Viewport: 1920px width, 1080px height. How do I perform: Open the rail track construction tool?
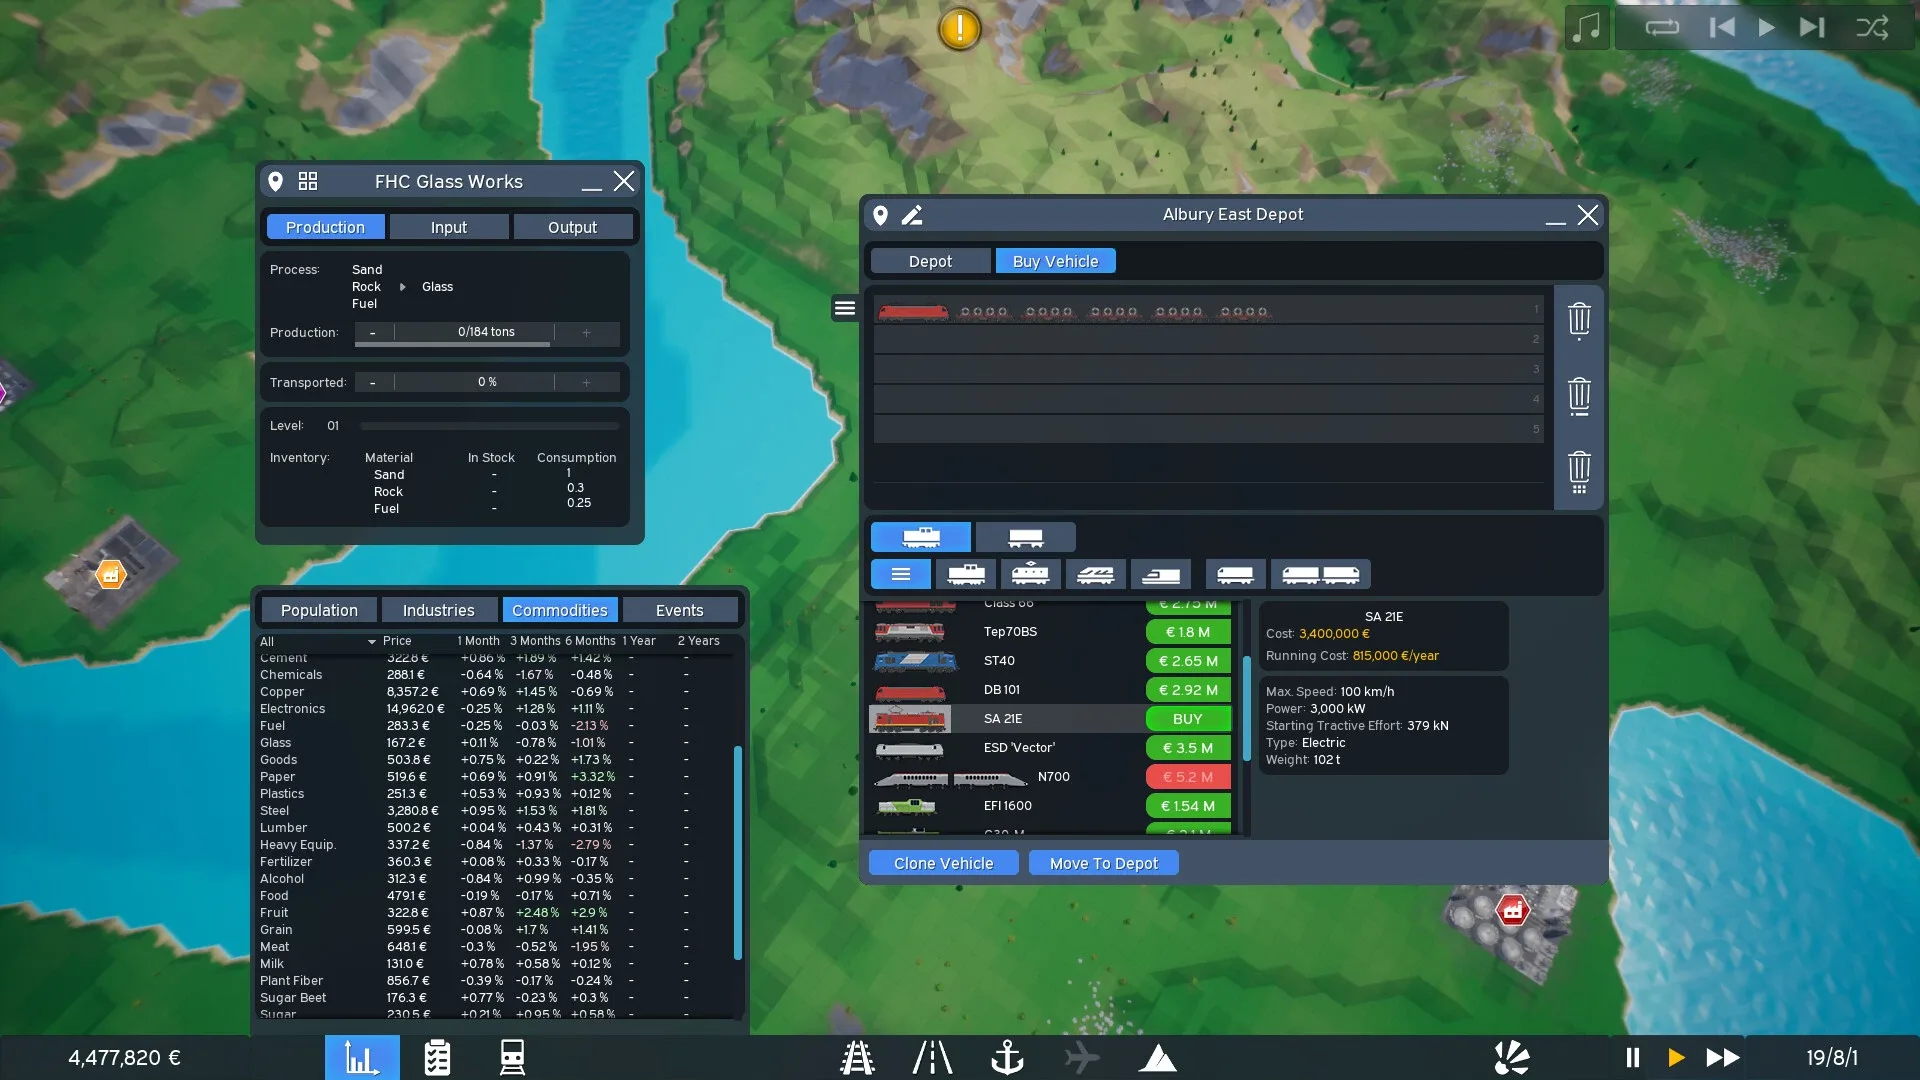point(857,1057)
